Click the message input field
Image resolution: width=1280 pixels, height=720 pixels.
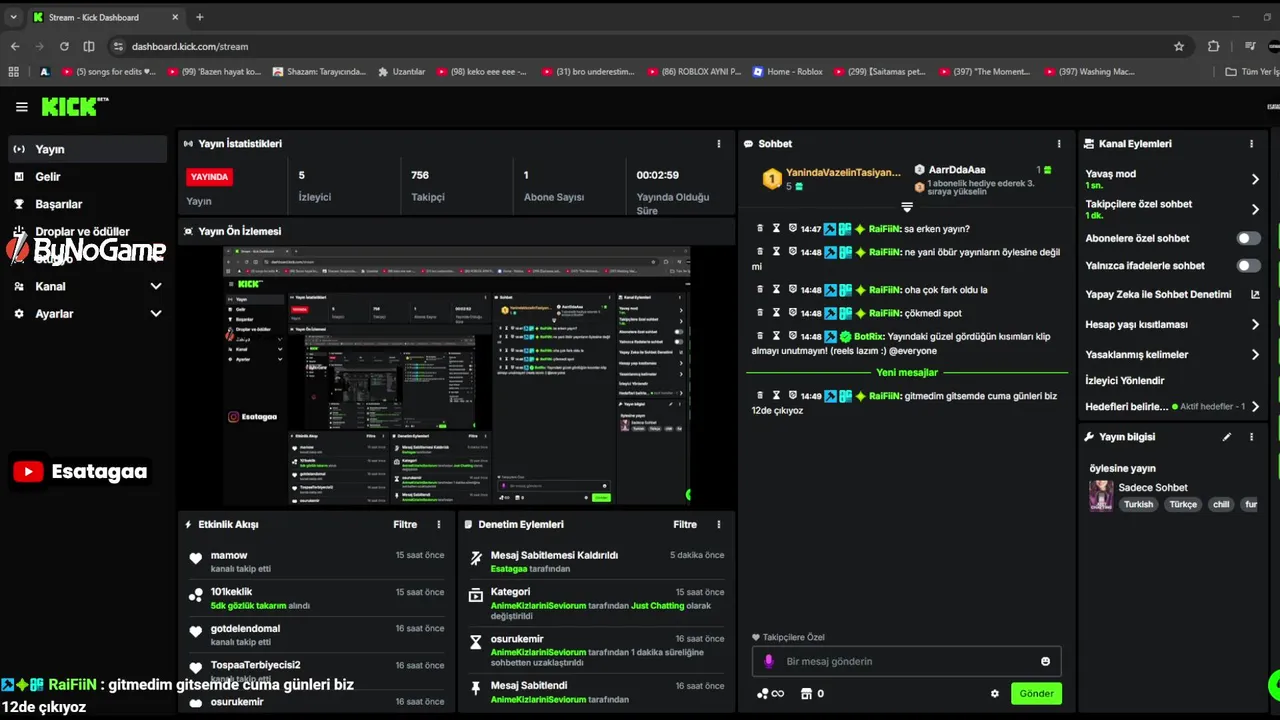pos(906,661)
